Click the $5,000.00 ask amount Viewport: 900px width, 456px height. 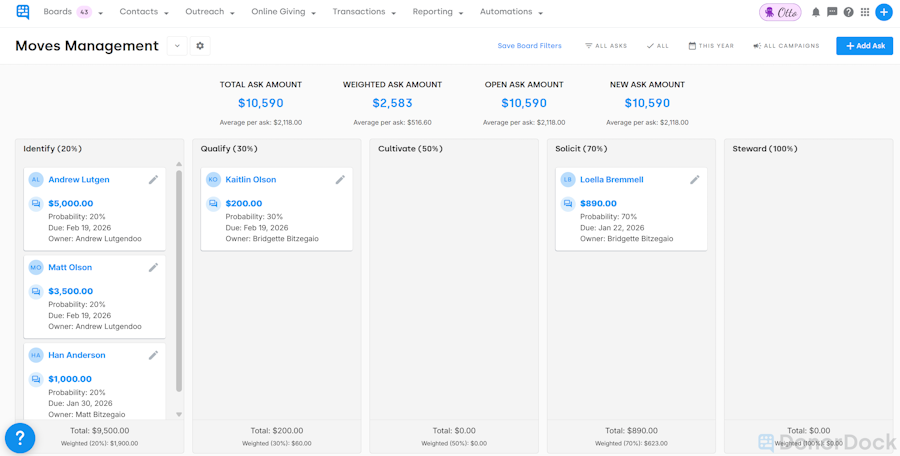[71, 203]
